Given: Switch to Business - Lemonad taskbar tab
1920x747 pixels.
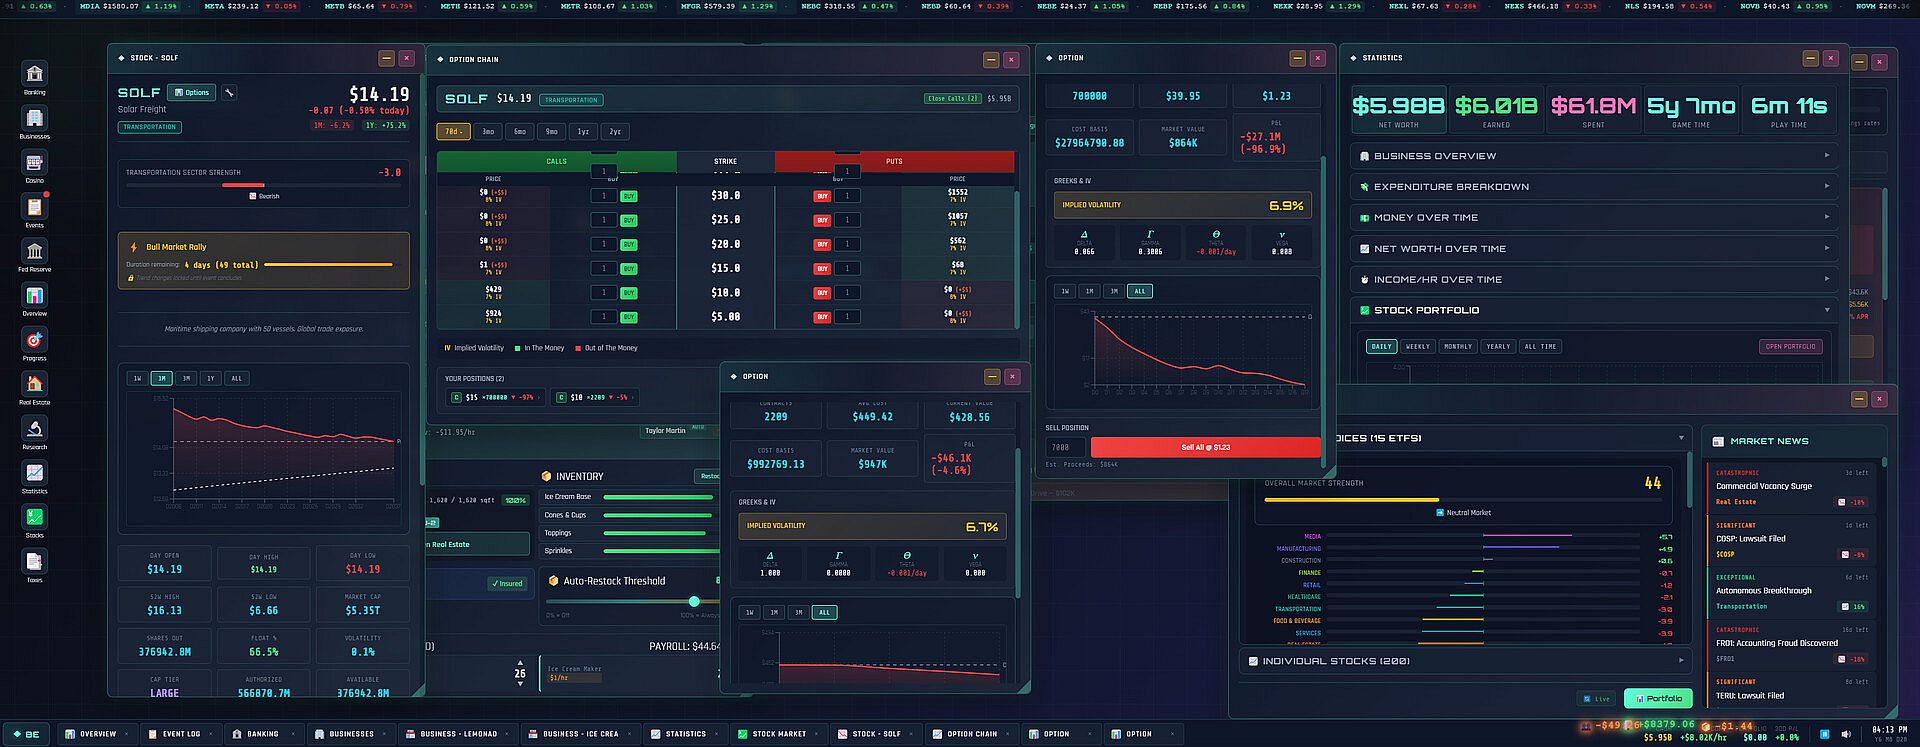Looking at the screenshot, I should pyautogui.click(x=458, y=734).
